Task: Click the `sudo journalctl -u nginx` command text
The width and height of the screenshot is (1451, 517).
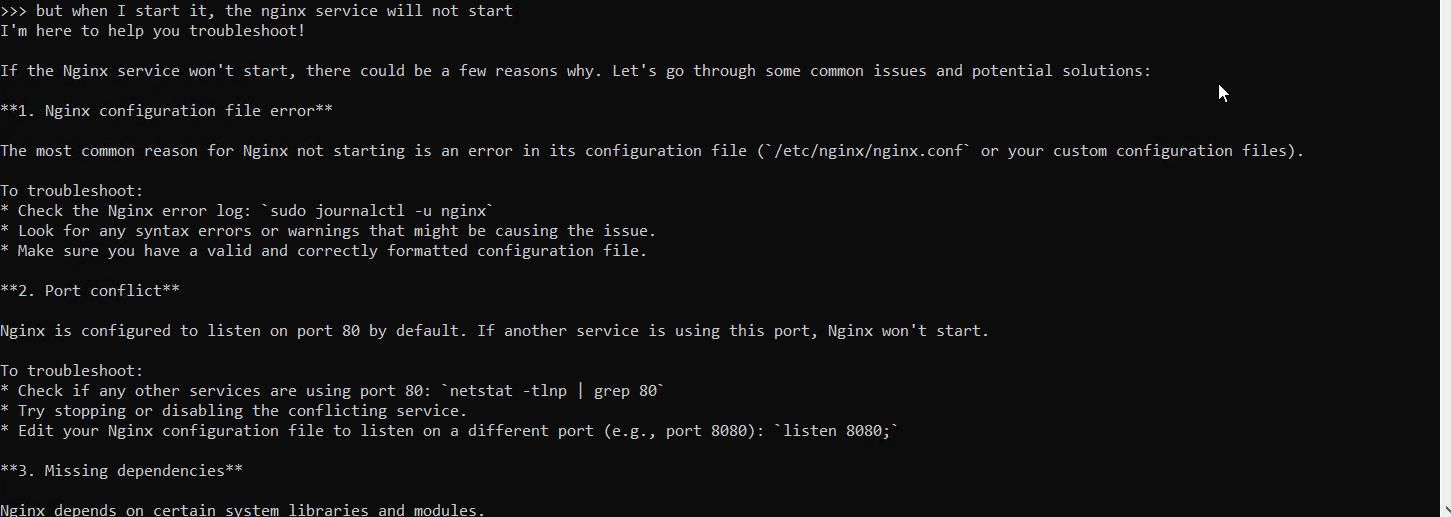Action: tap(377, 211)
